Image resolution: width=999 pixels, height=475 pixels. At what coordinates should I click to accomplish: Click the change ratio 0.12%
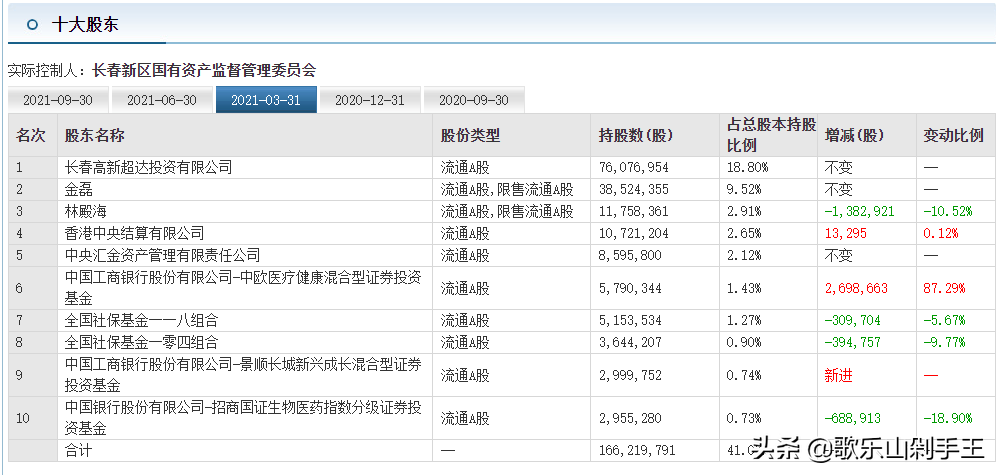[x=941, y=234]
